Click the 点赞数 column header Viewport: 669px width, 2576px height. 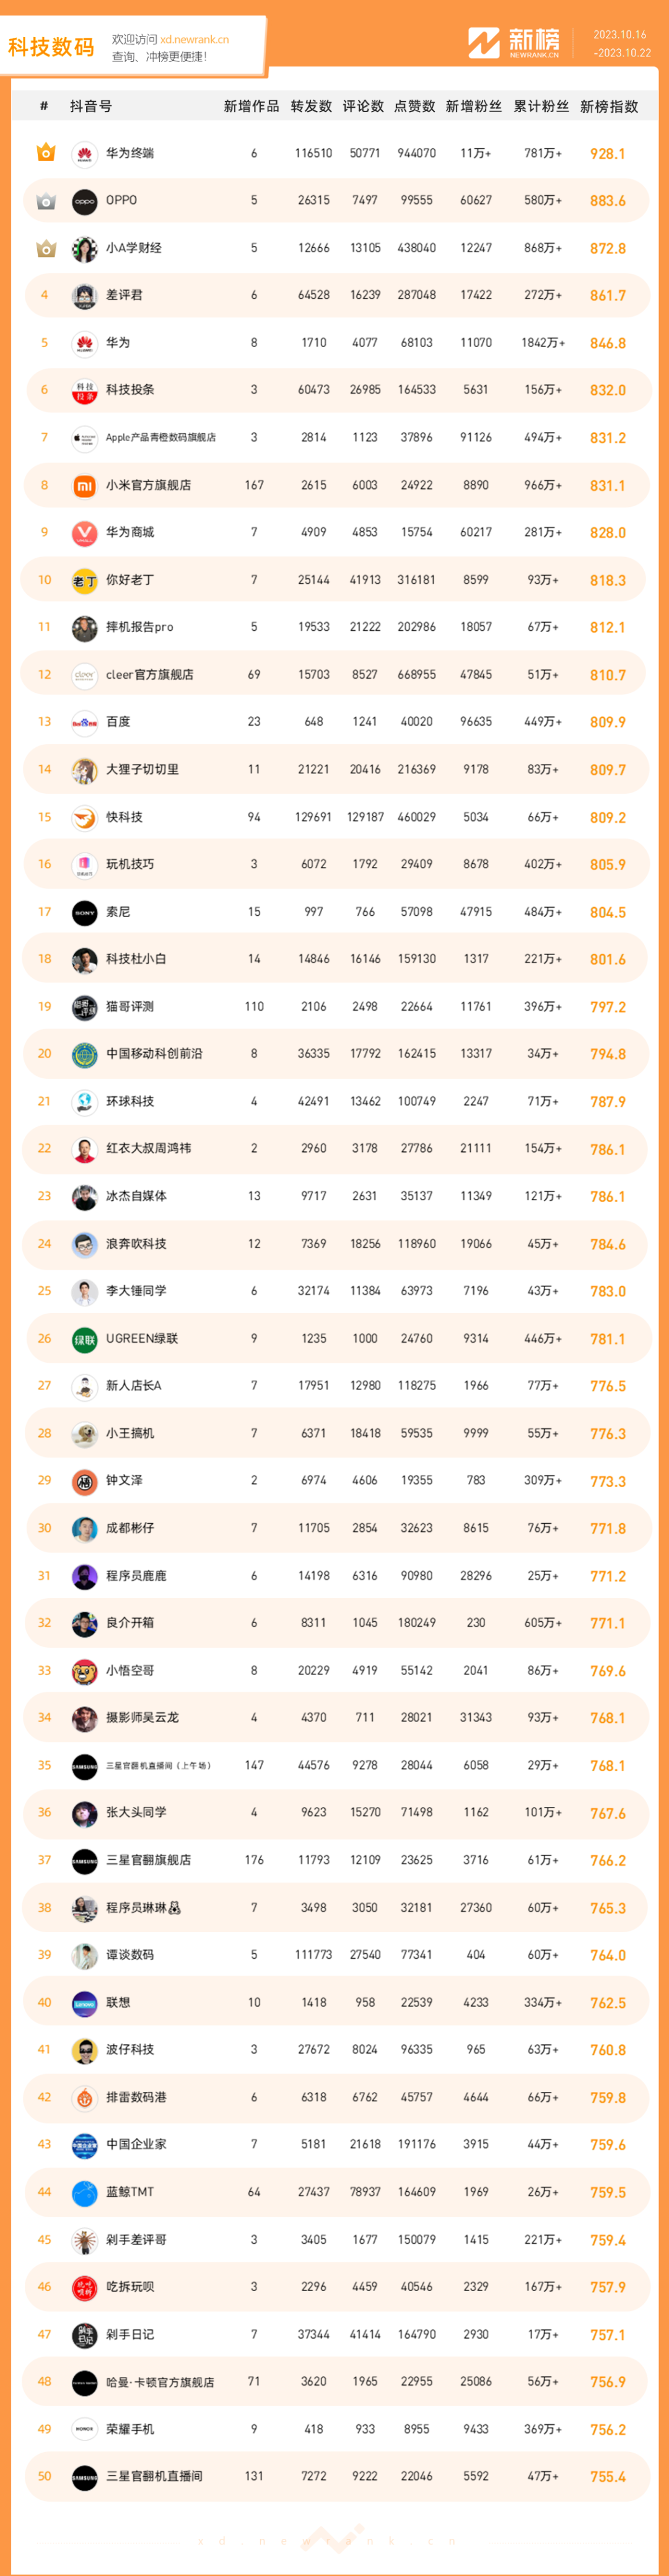[415, 106]
